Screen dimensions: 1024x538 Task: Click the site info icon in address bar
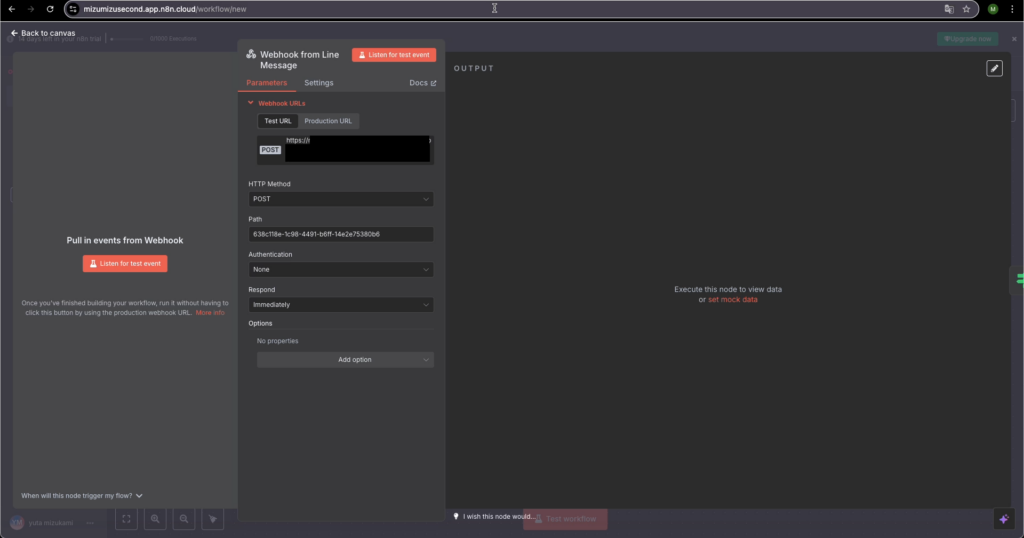coord(73,9)
